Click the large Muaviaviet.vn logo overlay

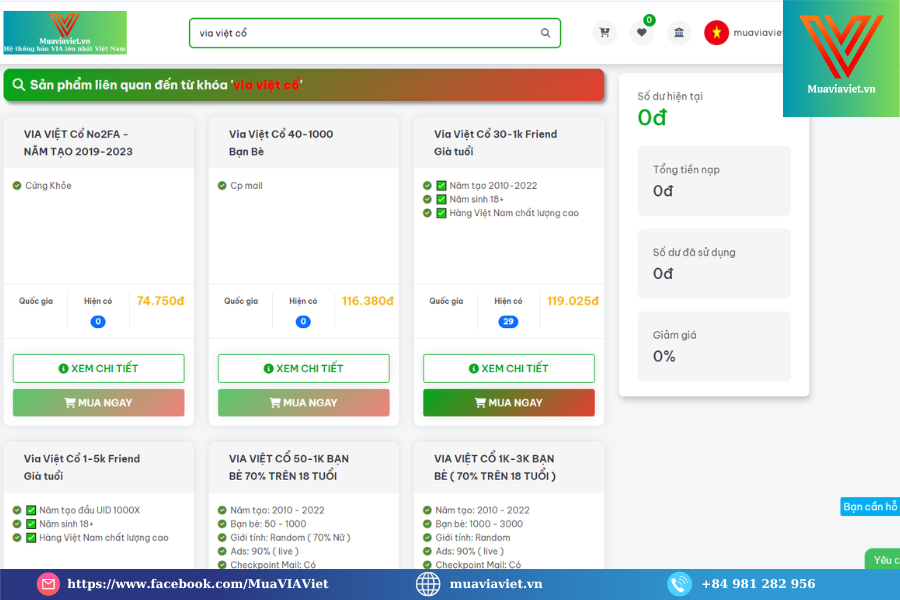pos(841,58)
